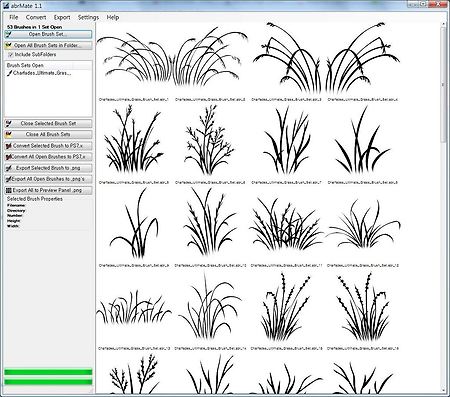Click the scroll-up arrow of the preview scrollbar

click(x=443, y=25)
